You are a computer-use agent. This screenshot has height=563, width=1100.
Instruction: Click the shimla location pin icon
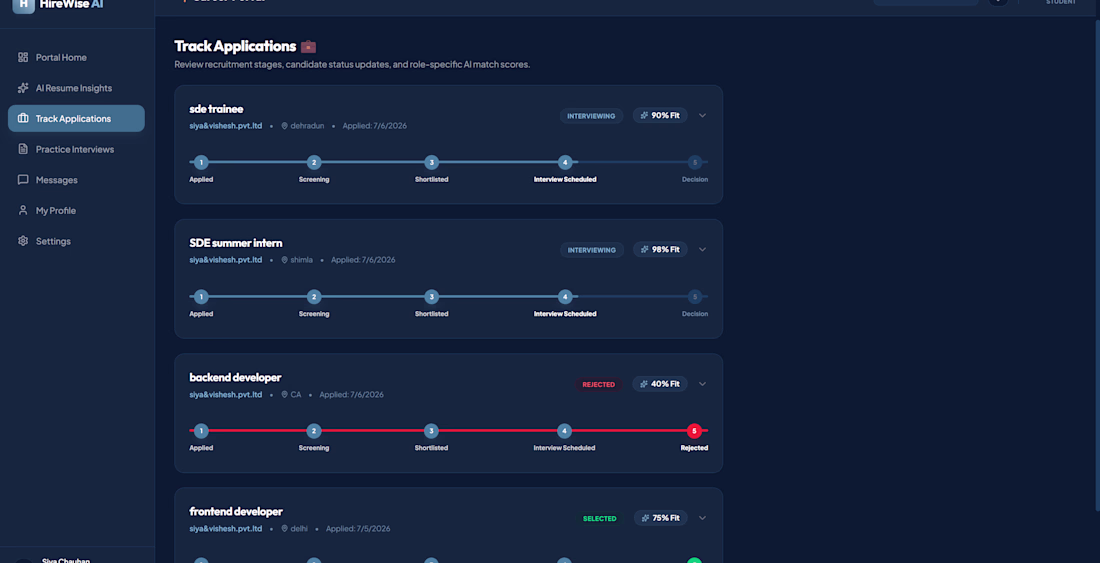coord(285,260)
